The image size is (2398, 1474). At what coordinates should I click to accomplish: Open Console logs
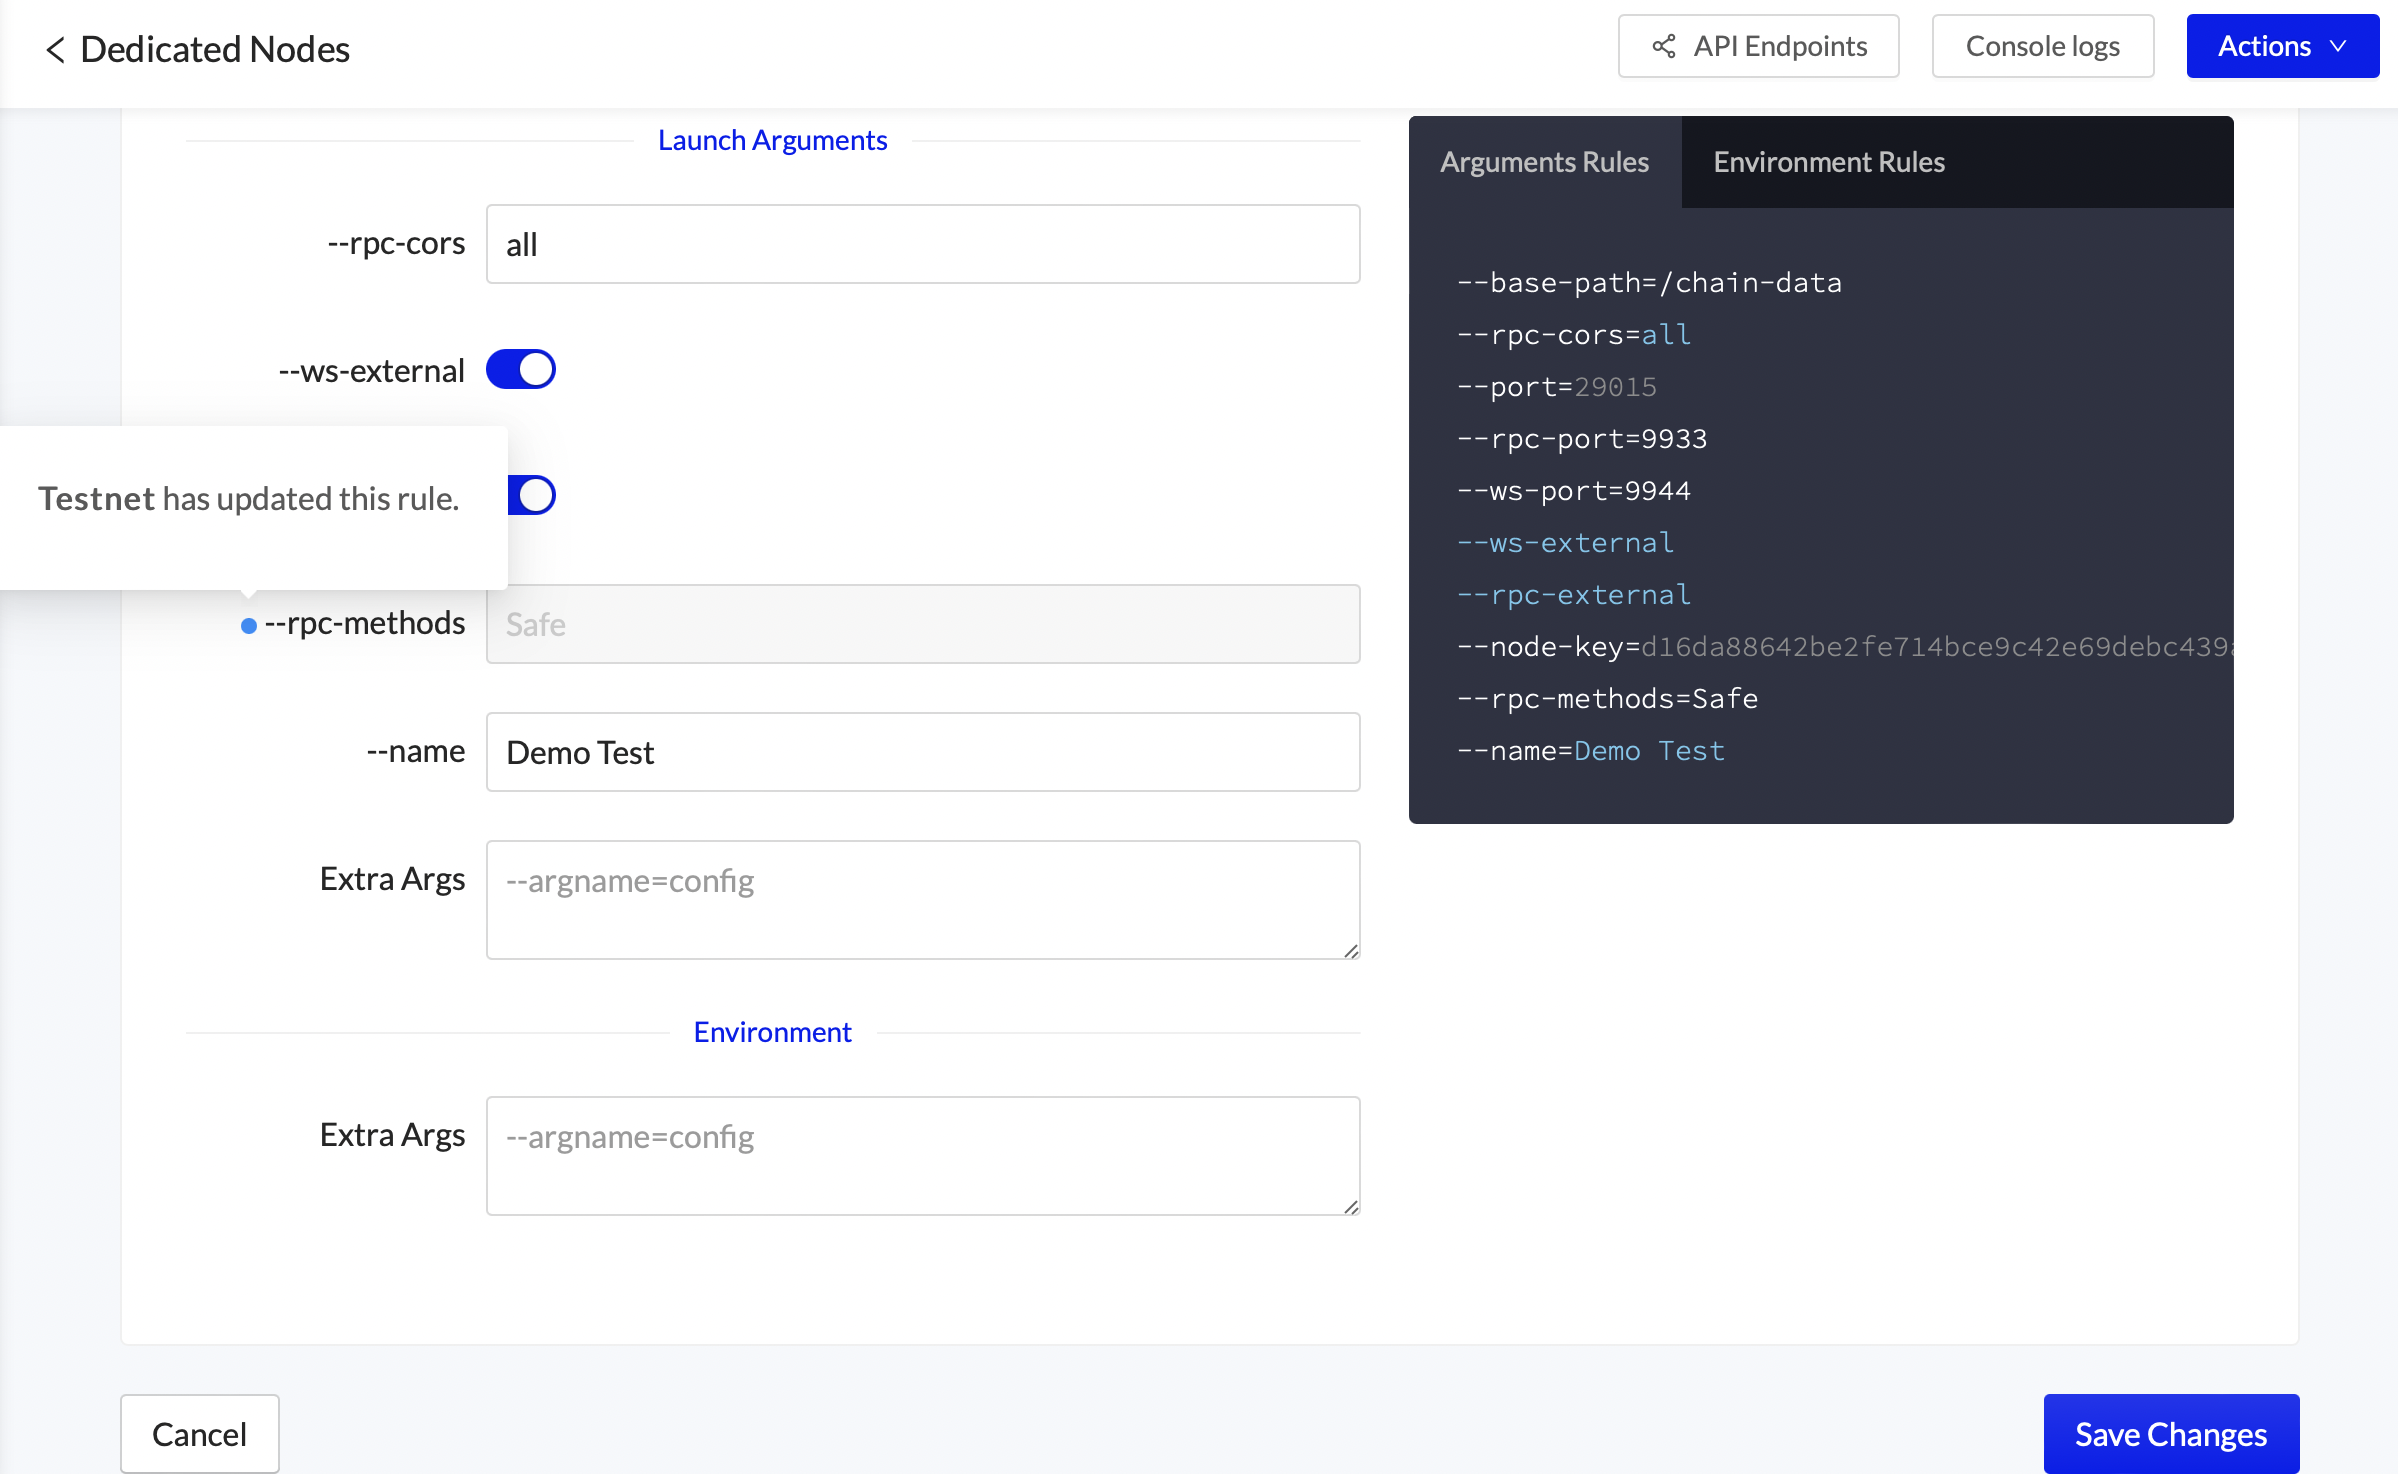2042,46
